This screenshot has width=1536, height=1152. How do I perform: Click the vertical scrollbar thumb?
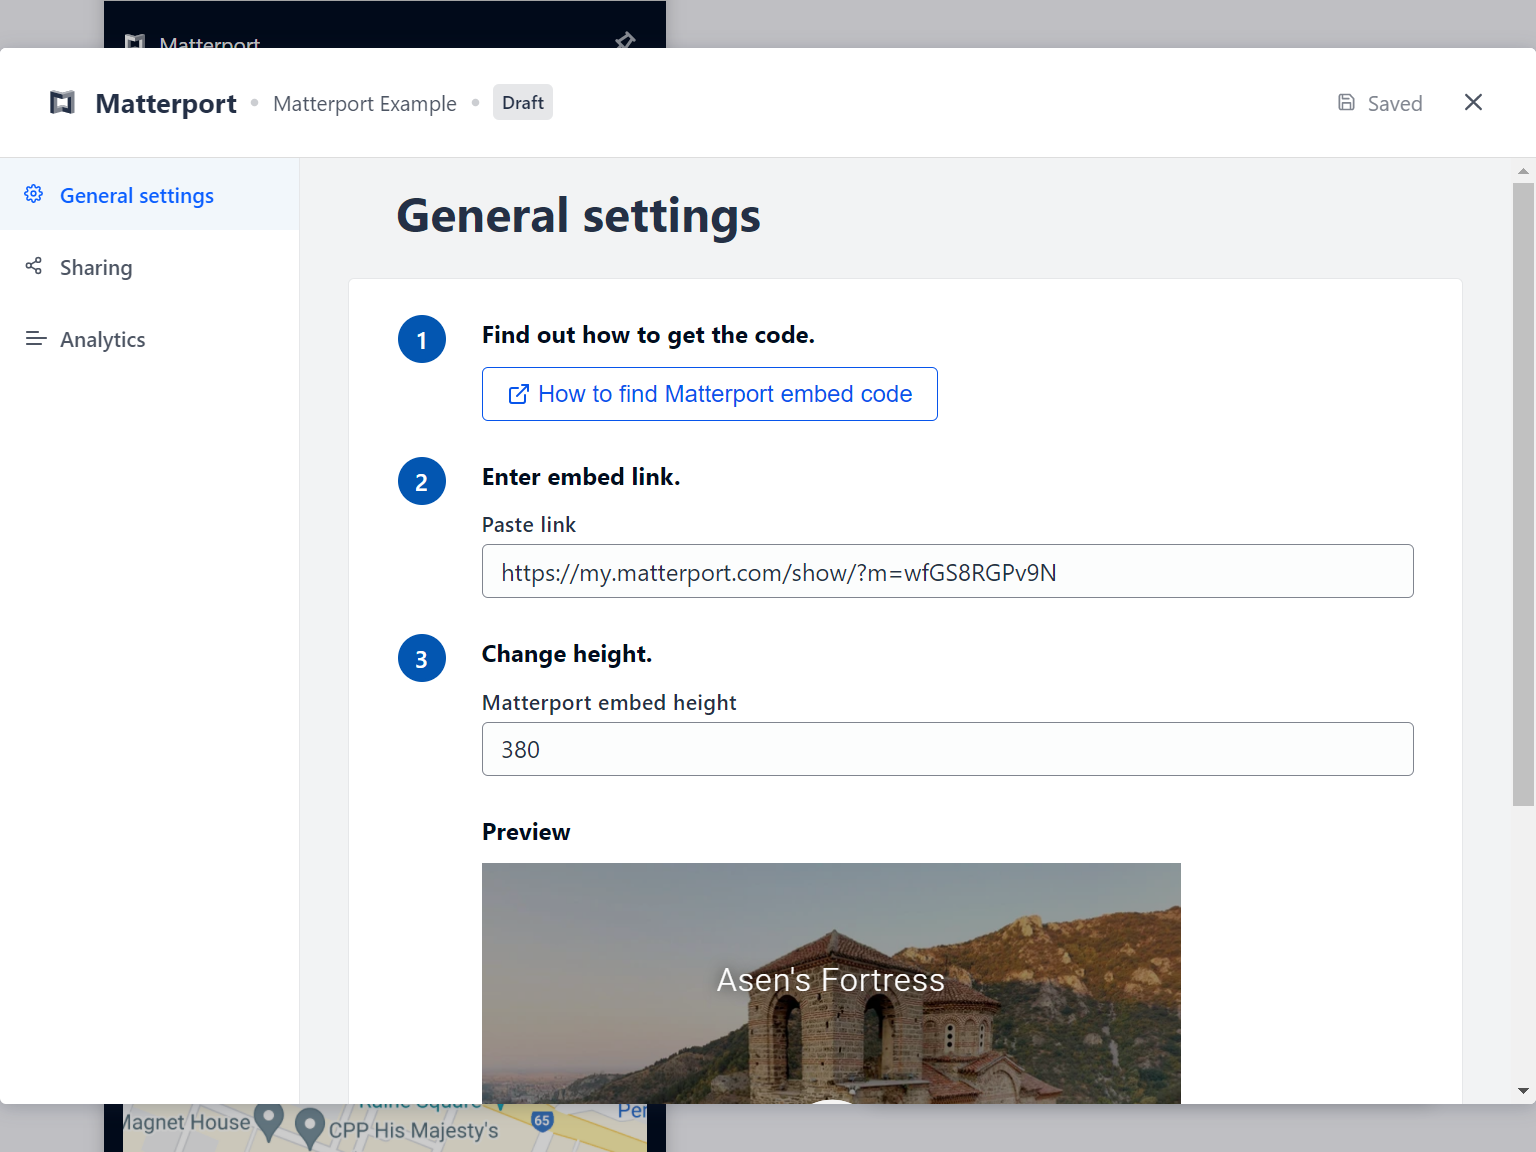point(1523,494)
